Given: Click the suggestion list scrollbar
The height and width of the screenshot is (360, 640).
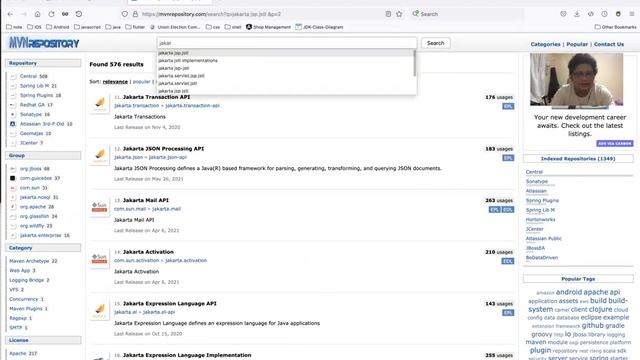Looking at the screenshot, I should [x=415, y=64].
